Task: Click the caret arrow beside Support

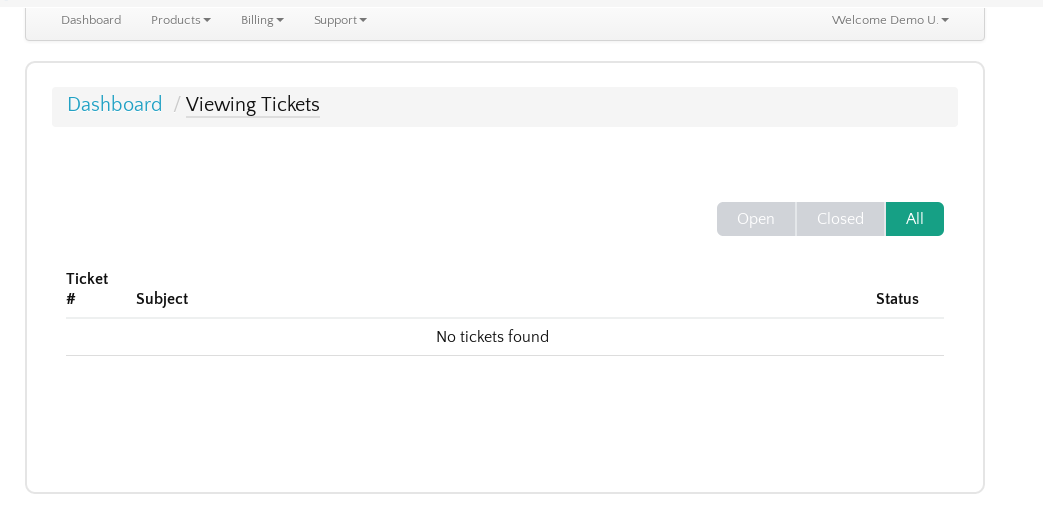Action: tap(363, 20)
